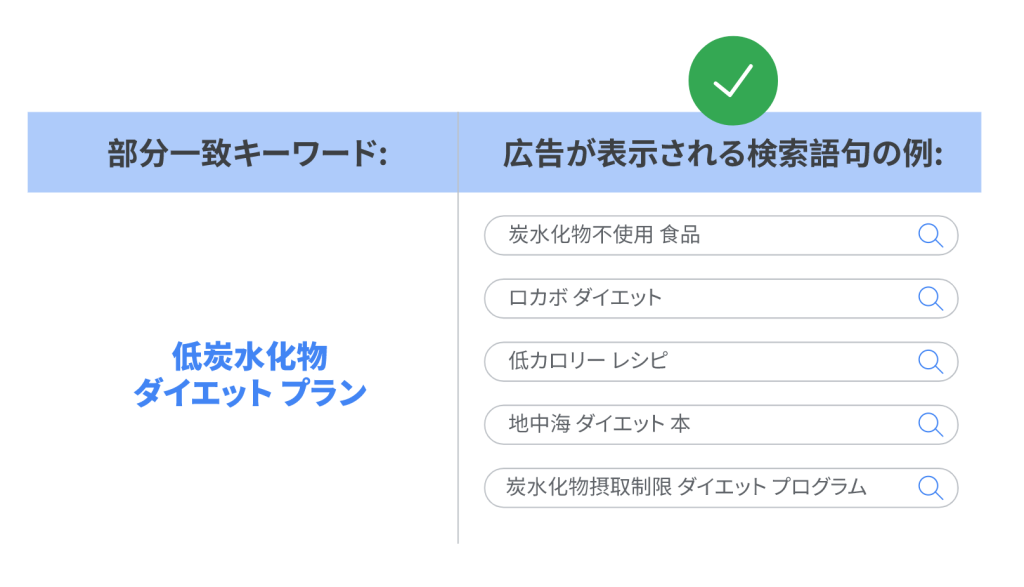The height and width of the screenshot is (587, 1024).
Task: Select the ロカボ ダイエット search field
Action: coord(721,298)
